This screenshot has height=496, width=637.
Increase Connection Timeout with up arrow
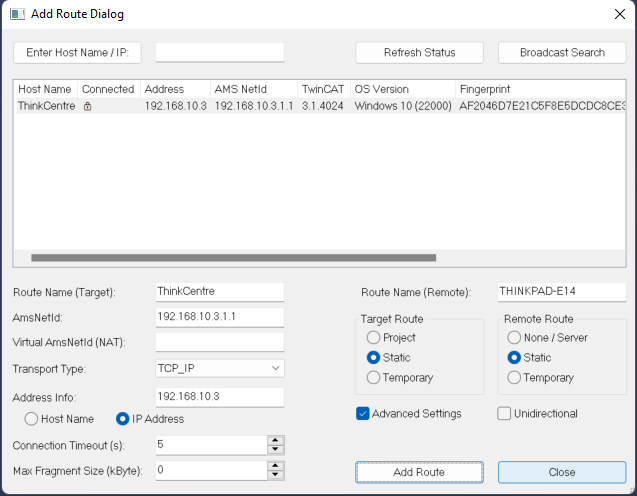click(x=275, y=440)
